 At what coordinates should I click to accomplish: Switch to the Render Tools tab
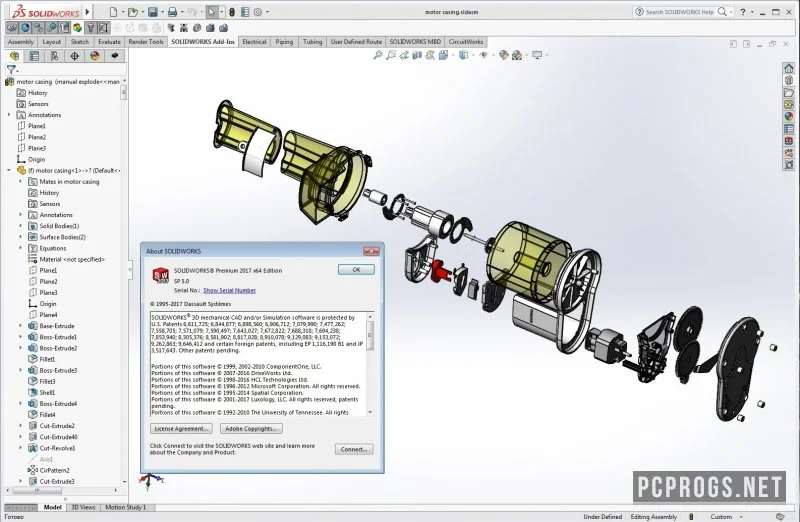[x=146, y=42]
